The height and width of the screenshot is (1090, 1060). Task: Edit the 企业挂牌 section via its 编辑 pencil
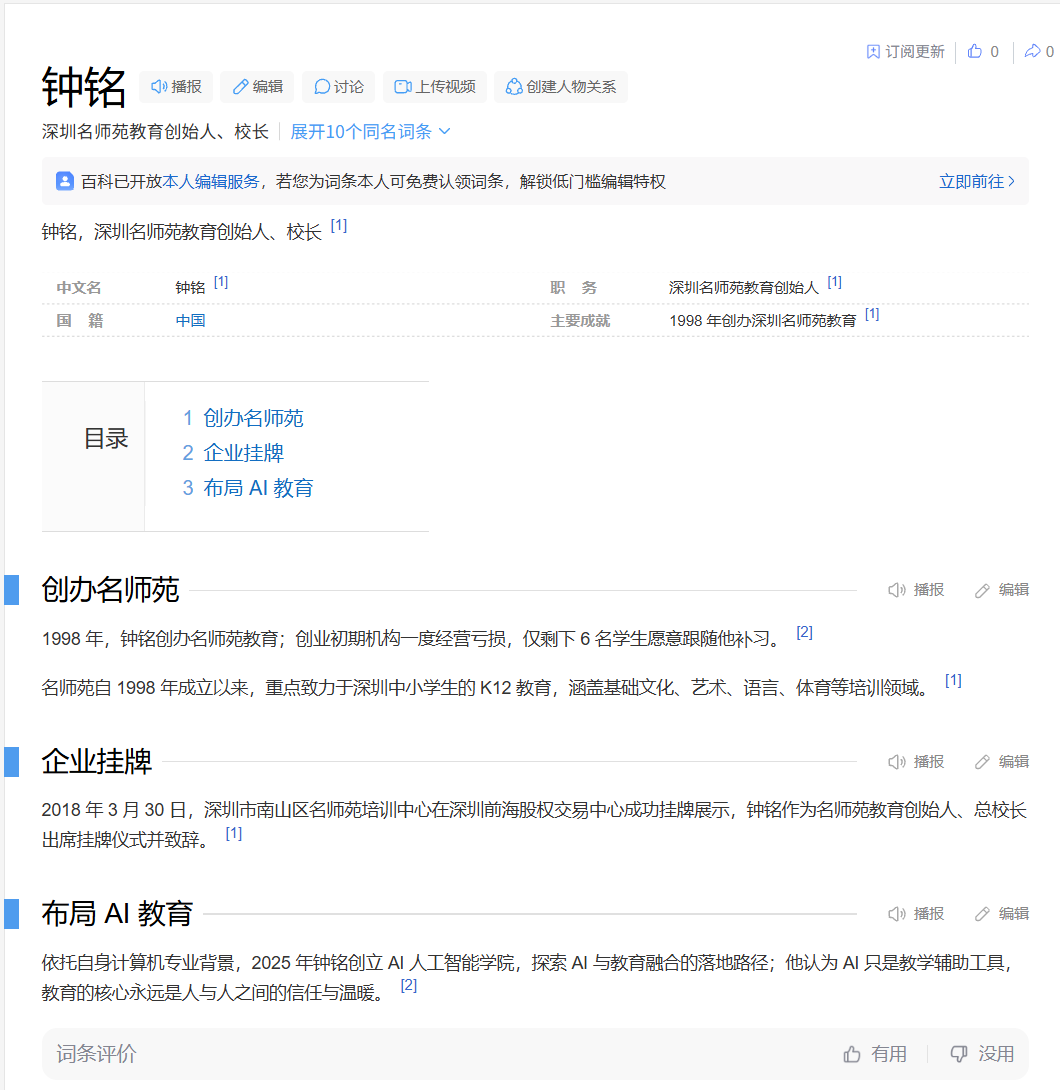pos(1002,762)
